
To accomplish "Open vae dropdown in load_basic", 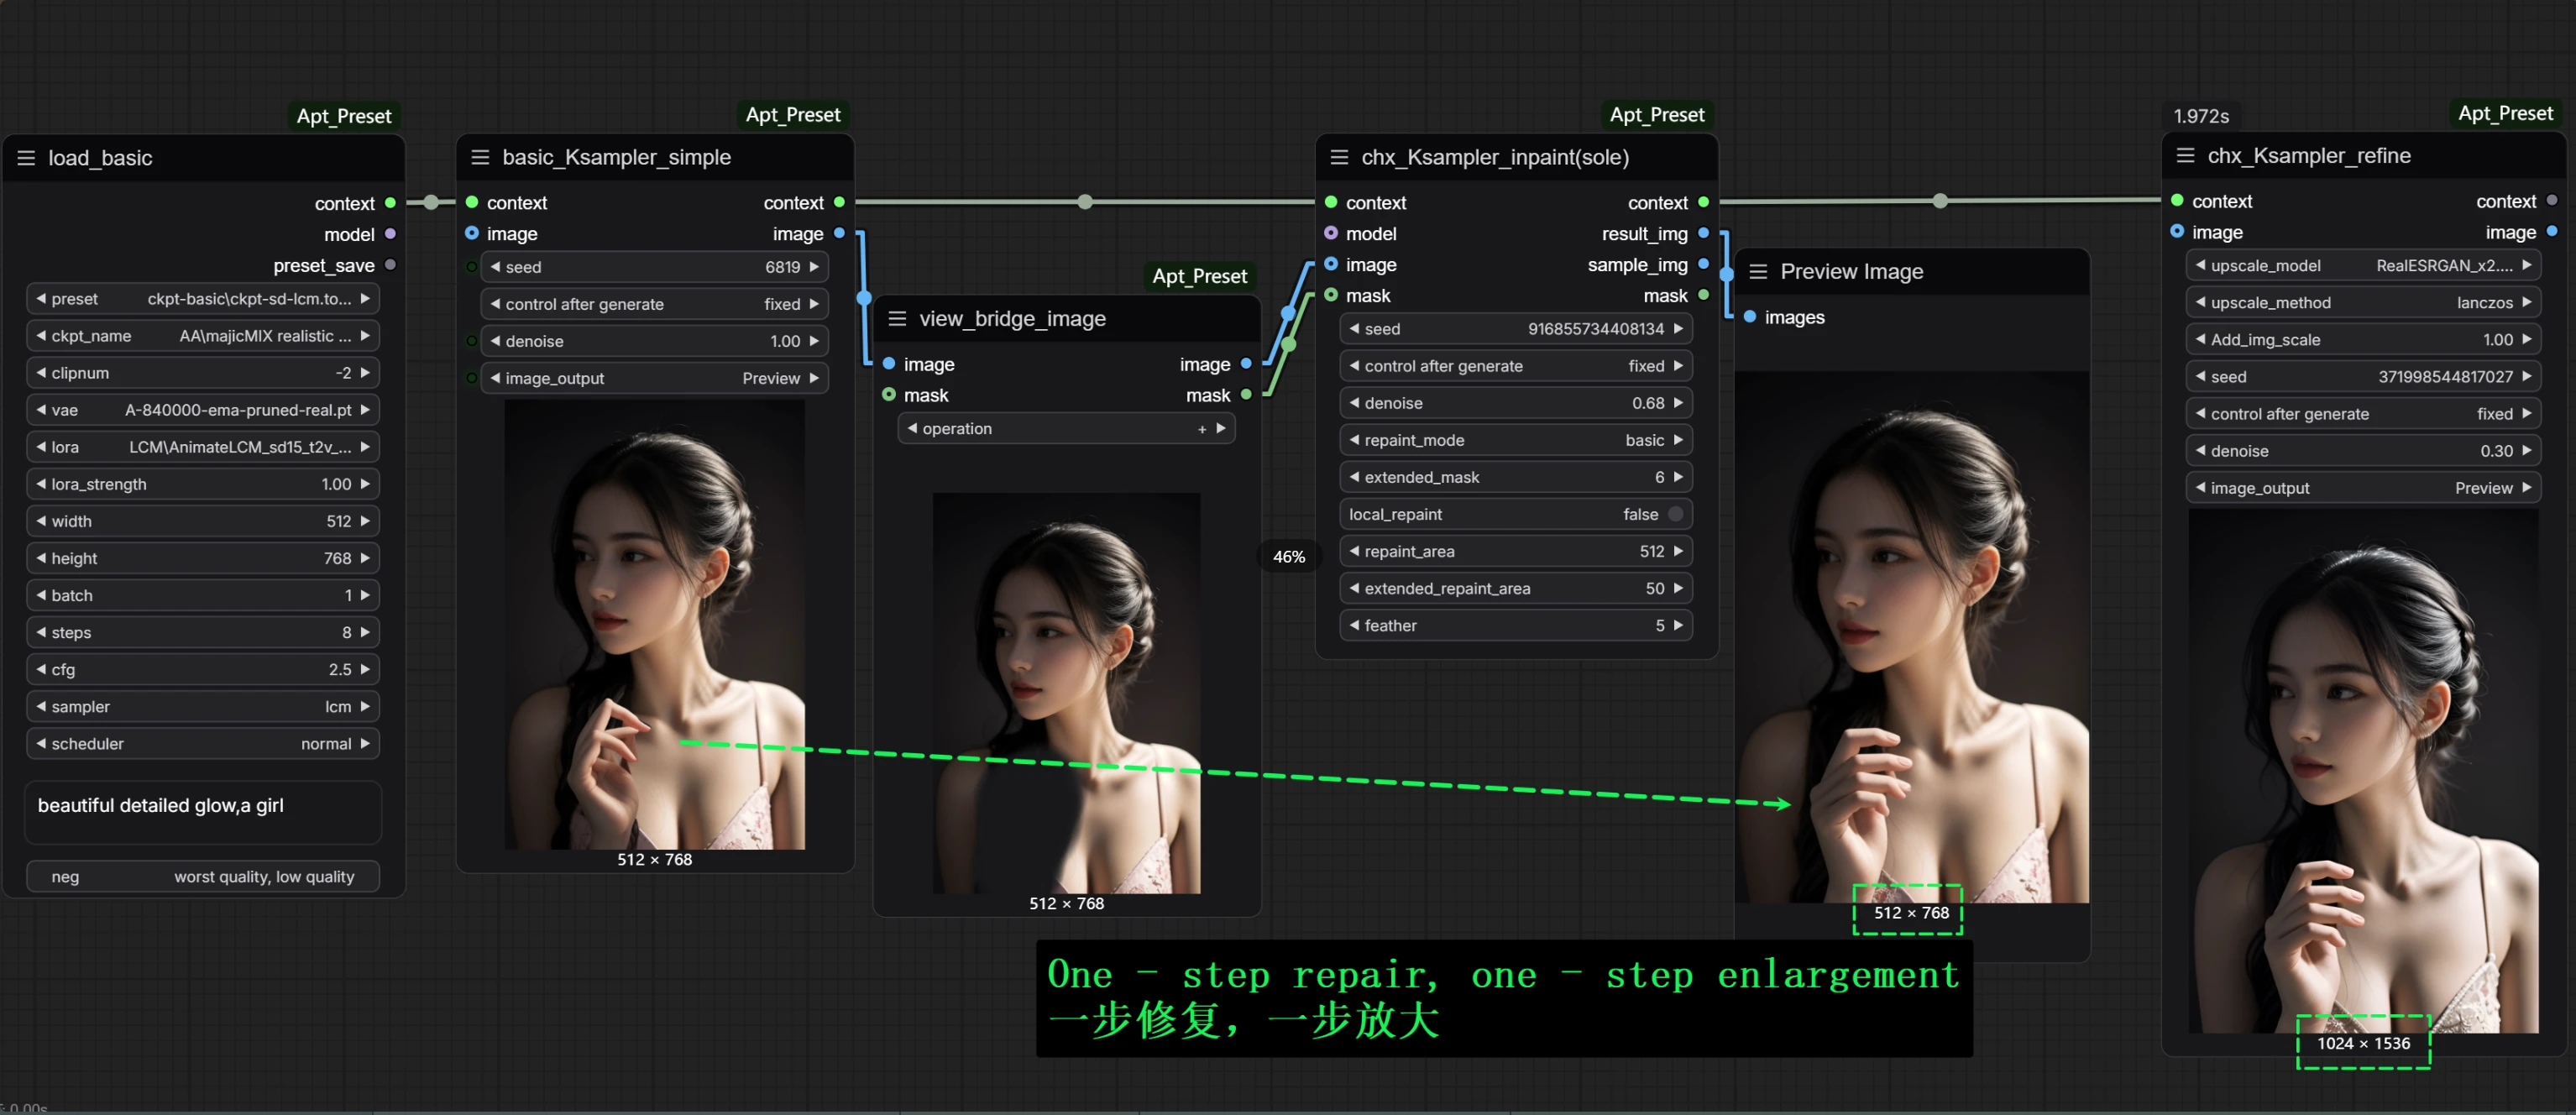I will (x=203, y=410).
